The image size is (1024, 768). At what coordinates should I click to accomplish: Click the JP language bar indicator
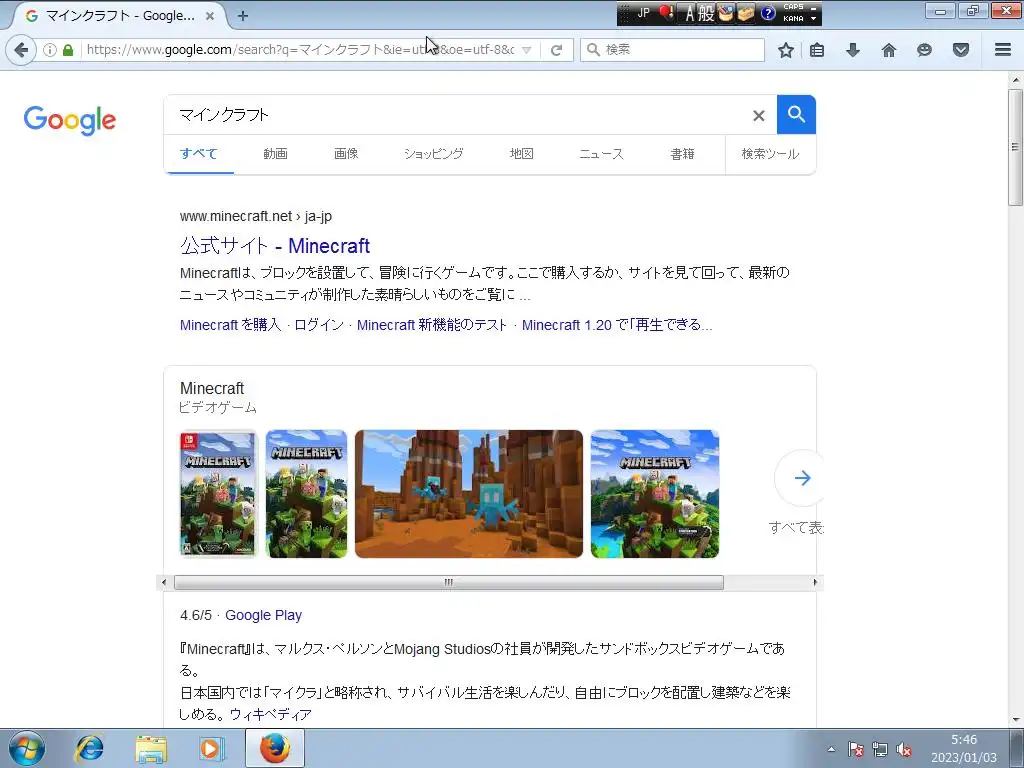643,13
